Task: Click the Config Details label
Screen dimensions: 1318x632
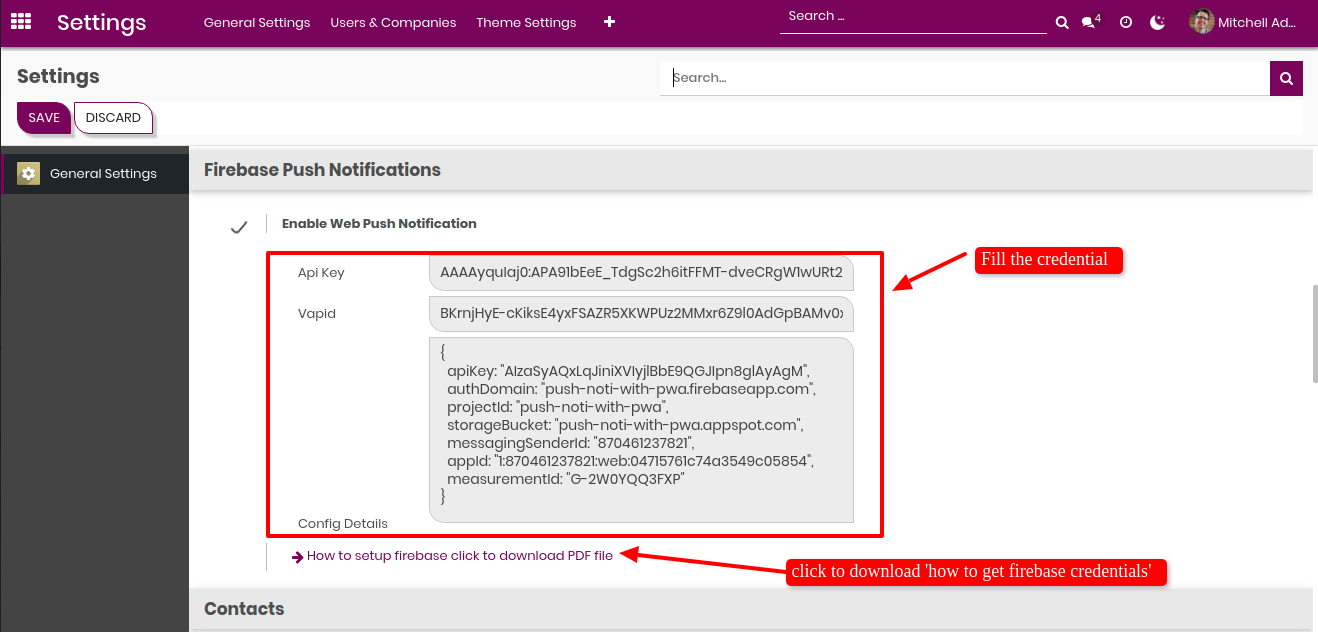Action: tap(343, 524)
